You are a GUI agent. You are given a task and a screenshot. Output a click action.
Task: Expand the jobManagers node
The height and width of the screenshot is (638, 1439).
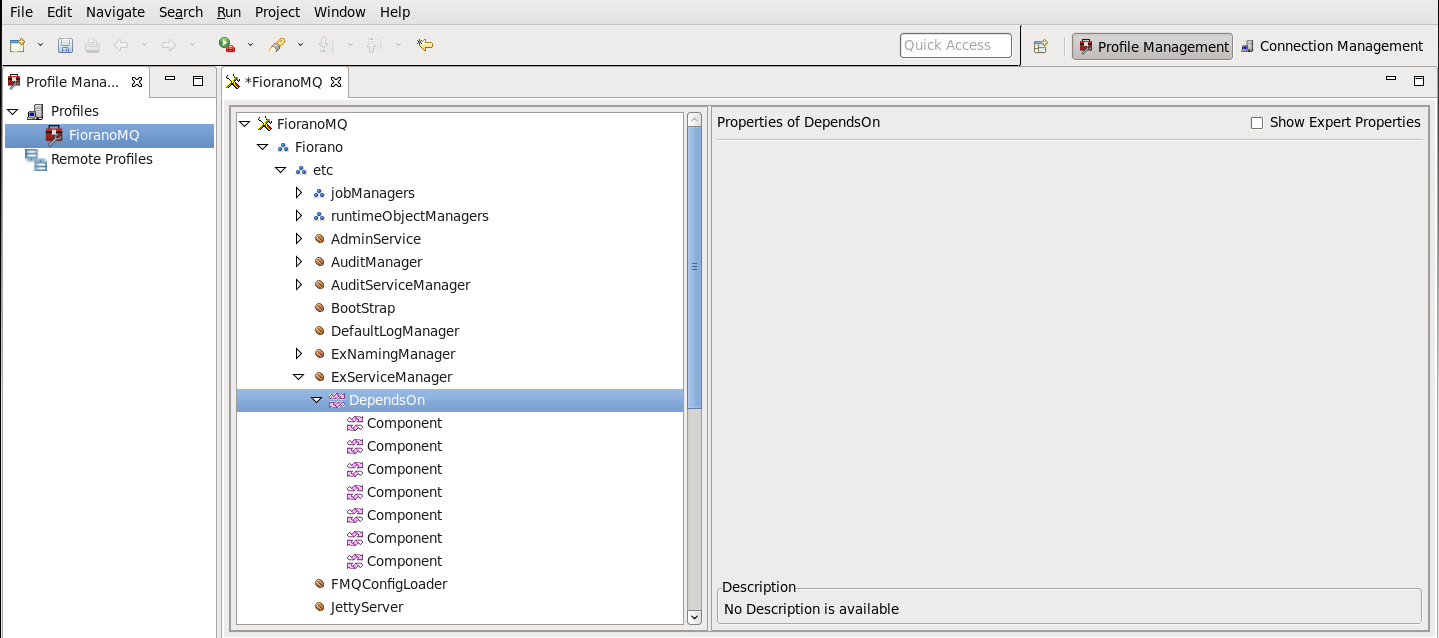click(x=299, y=193)
